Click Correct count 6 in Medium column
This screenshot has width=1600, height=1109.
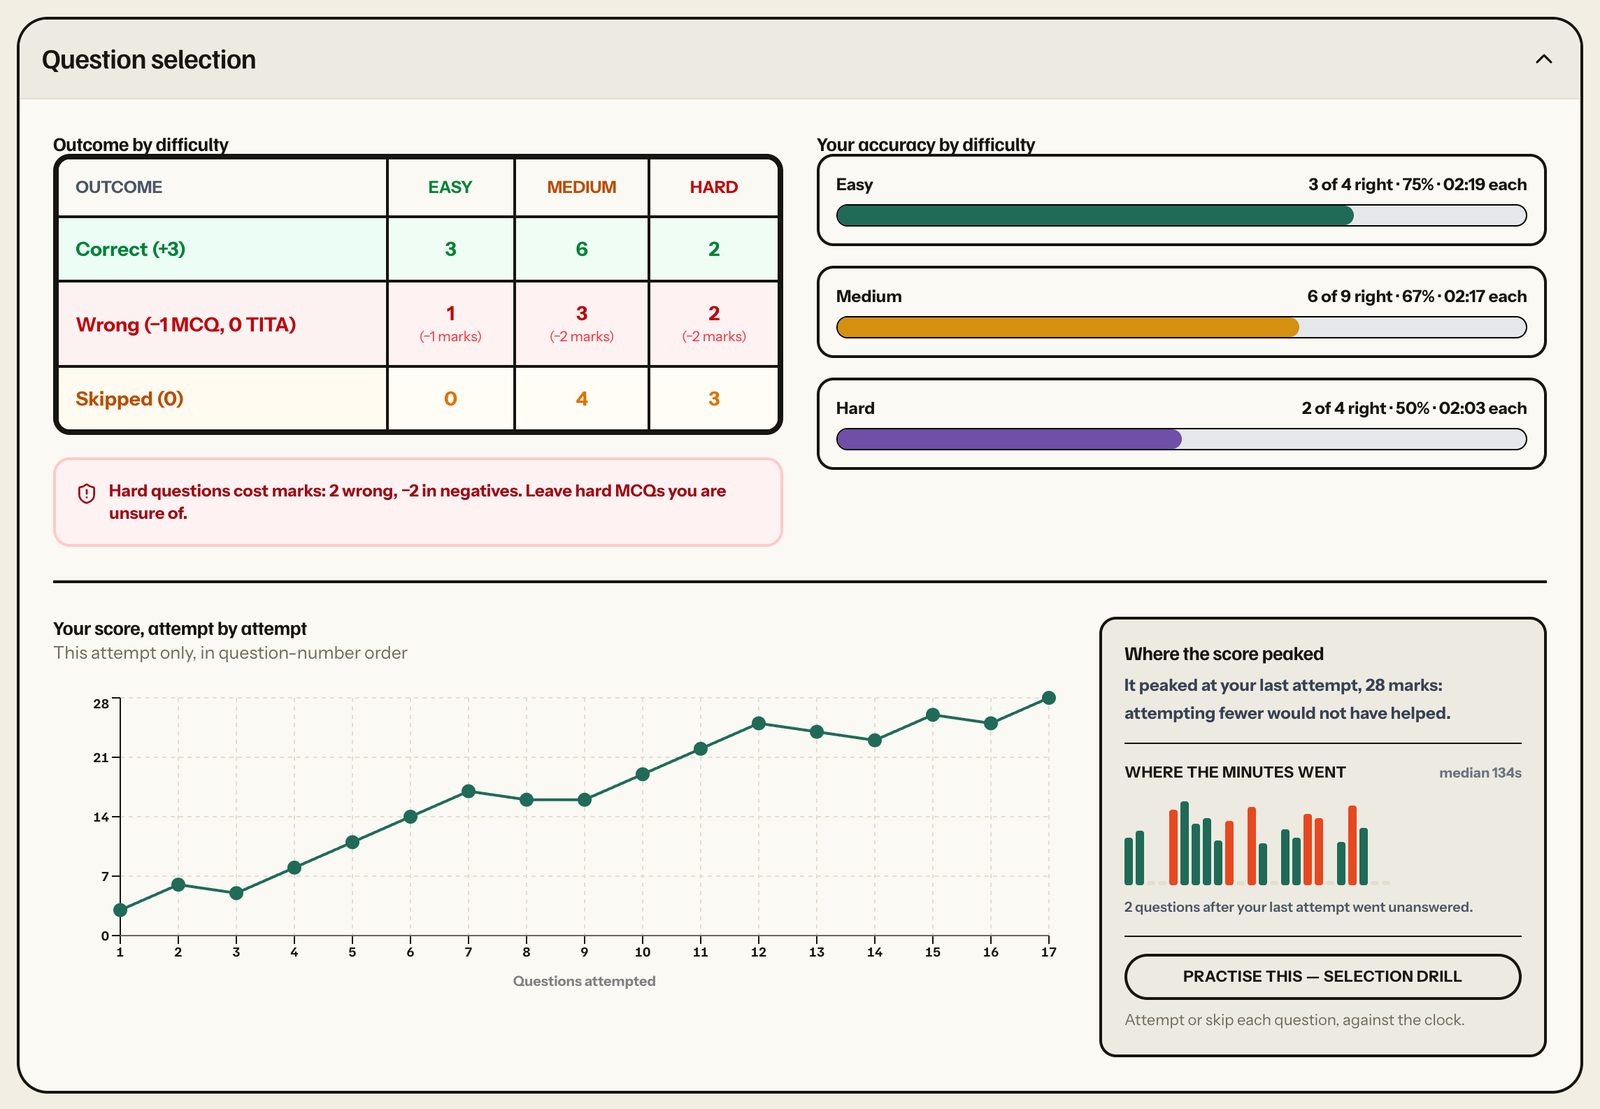[x=581, y=249]
